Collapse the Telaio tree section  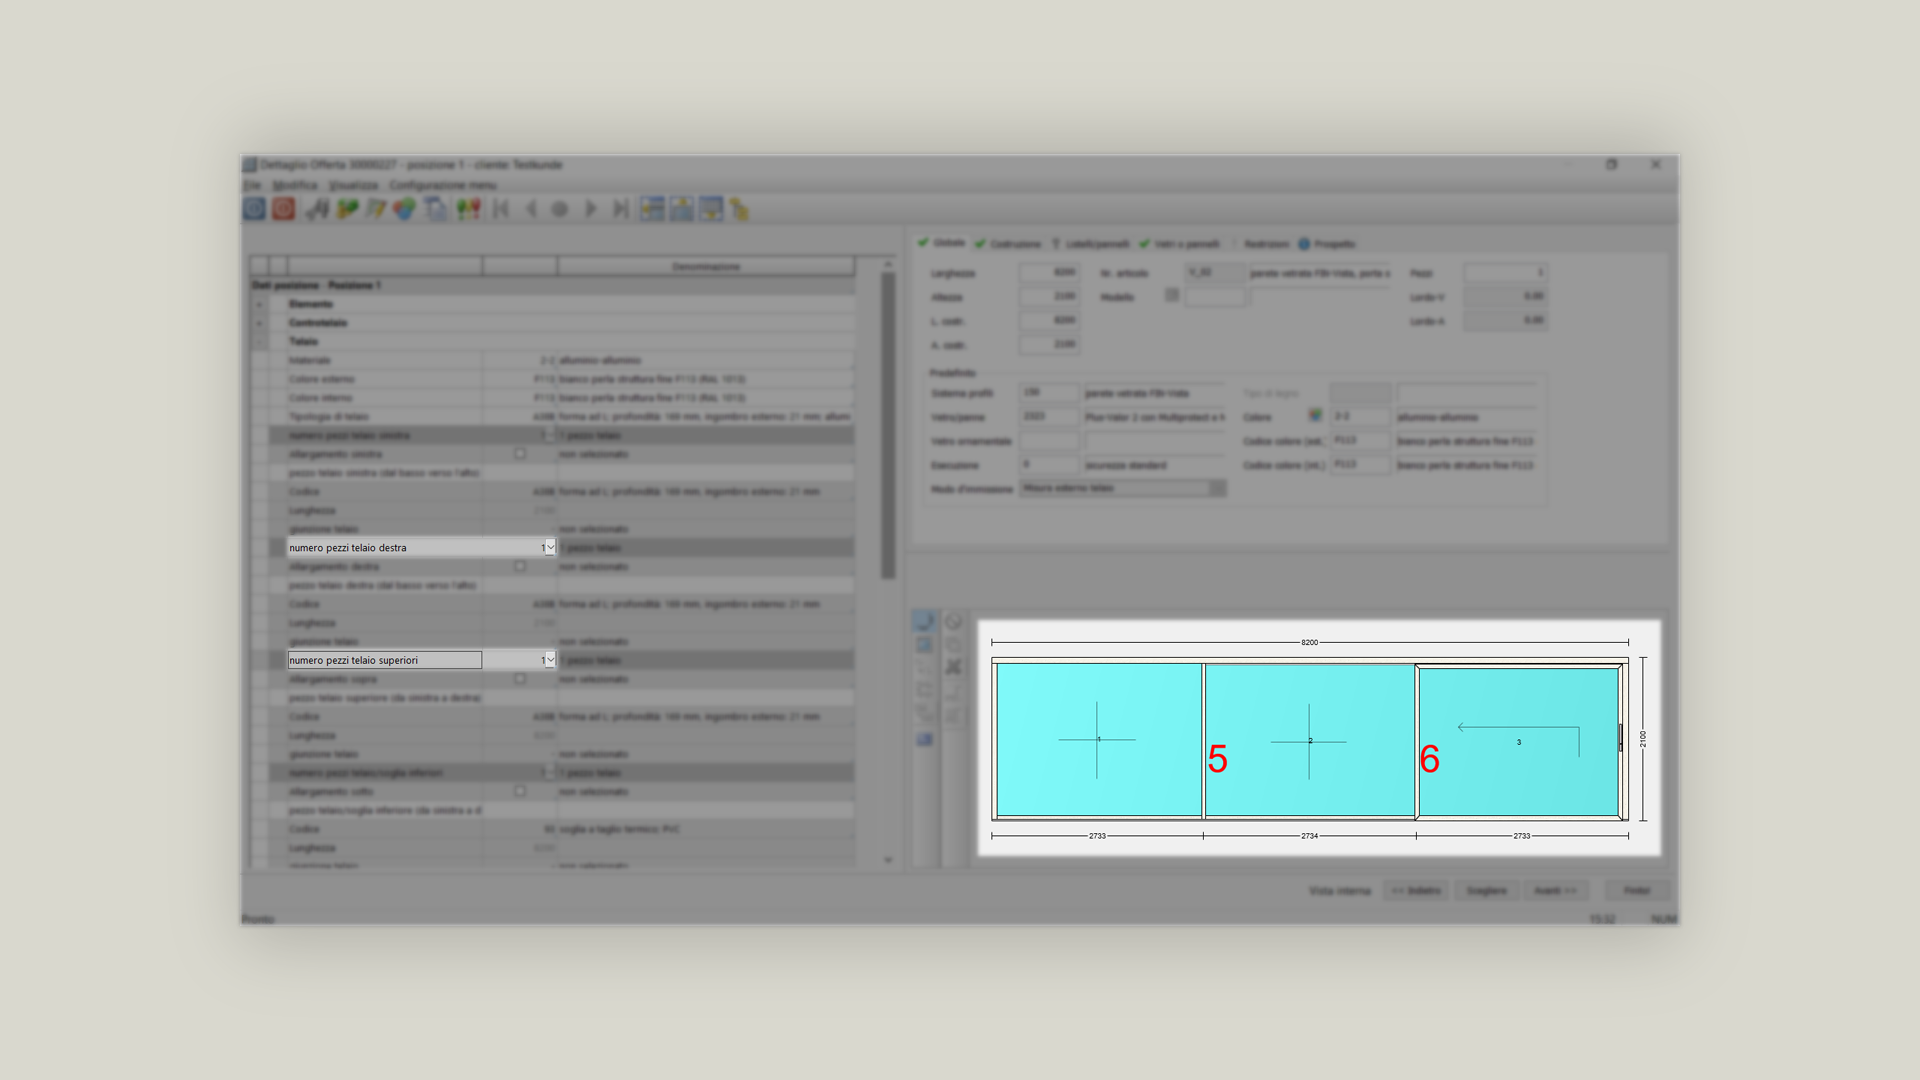click(x=259, y=342)
